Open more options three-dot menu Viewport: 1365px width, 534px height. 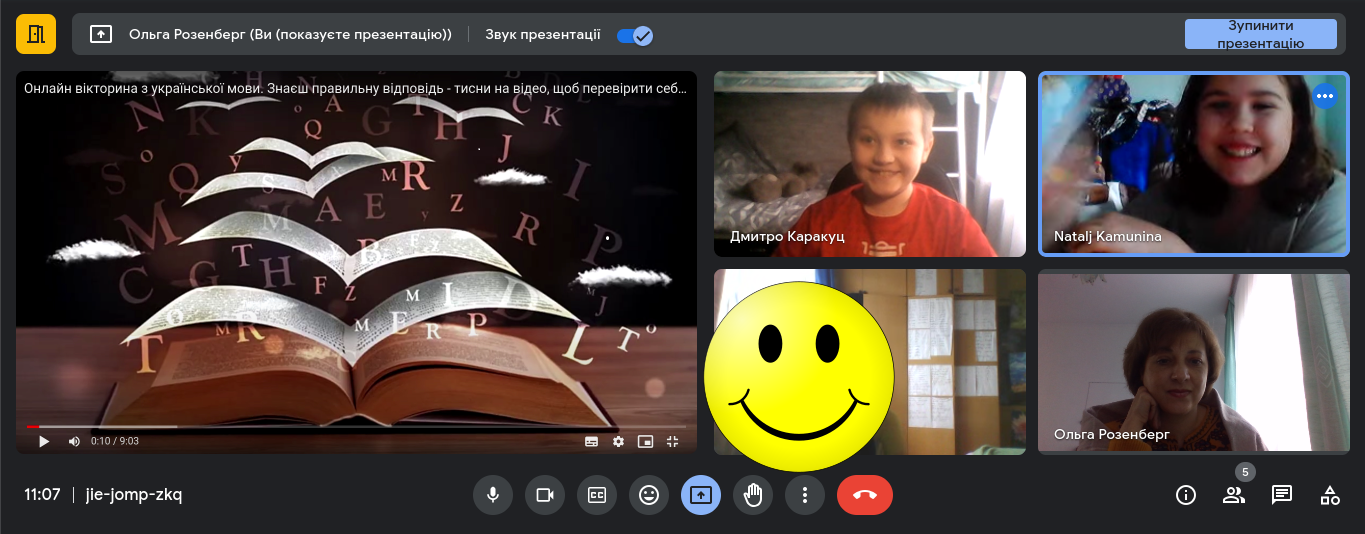[x=805, y=495]
